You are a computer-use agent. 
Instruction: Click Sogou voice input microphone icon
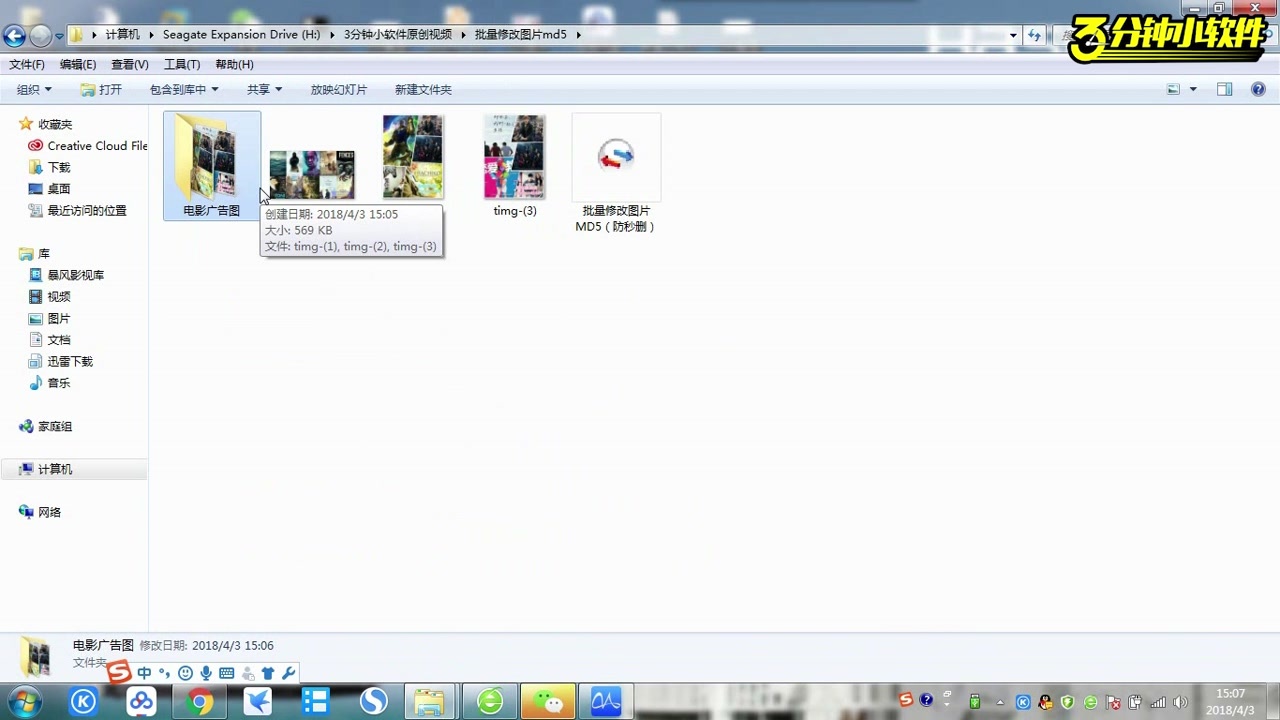click(206, 673)
